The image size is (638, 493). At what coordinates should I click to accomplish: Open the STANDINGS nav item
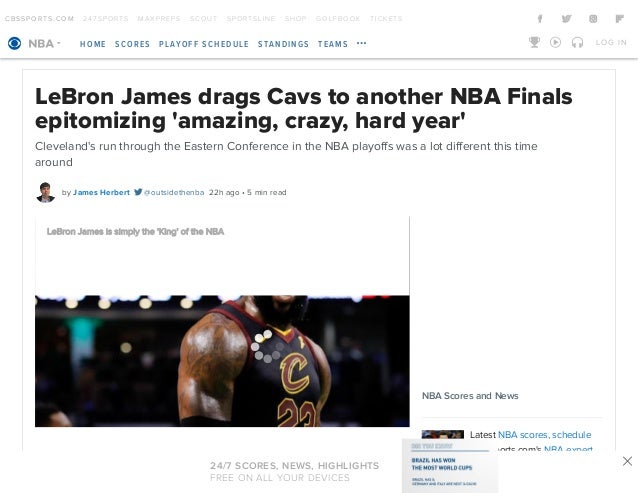pos(283,44)
